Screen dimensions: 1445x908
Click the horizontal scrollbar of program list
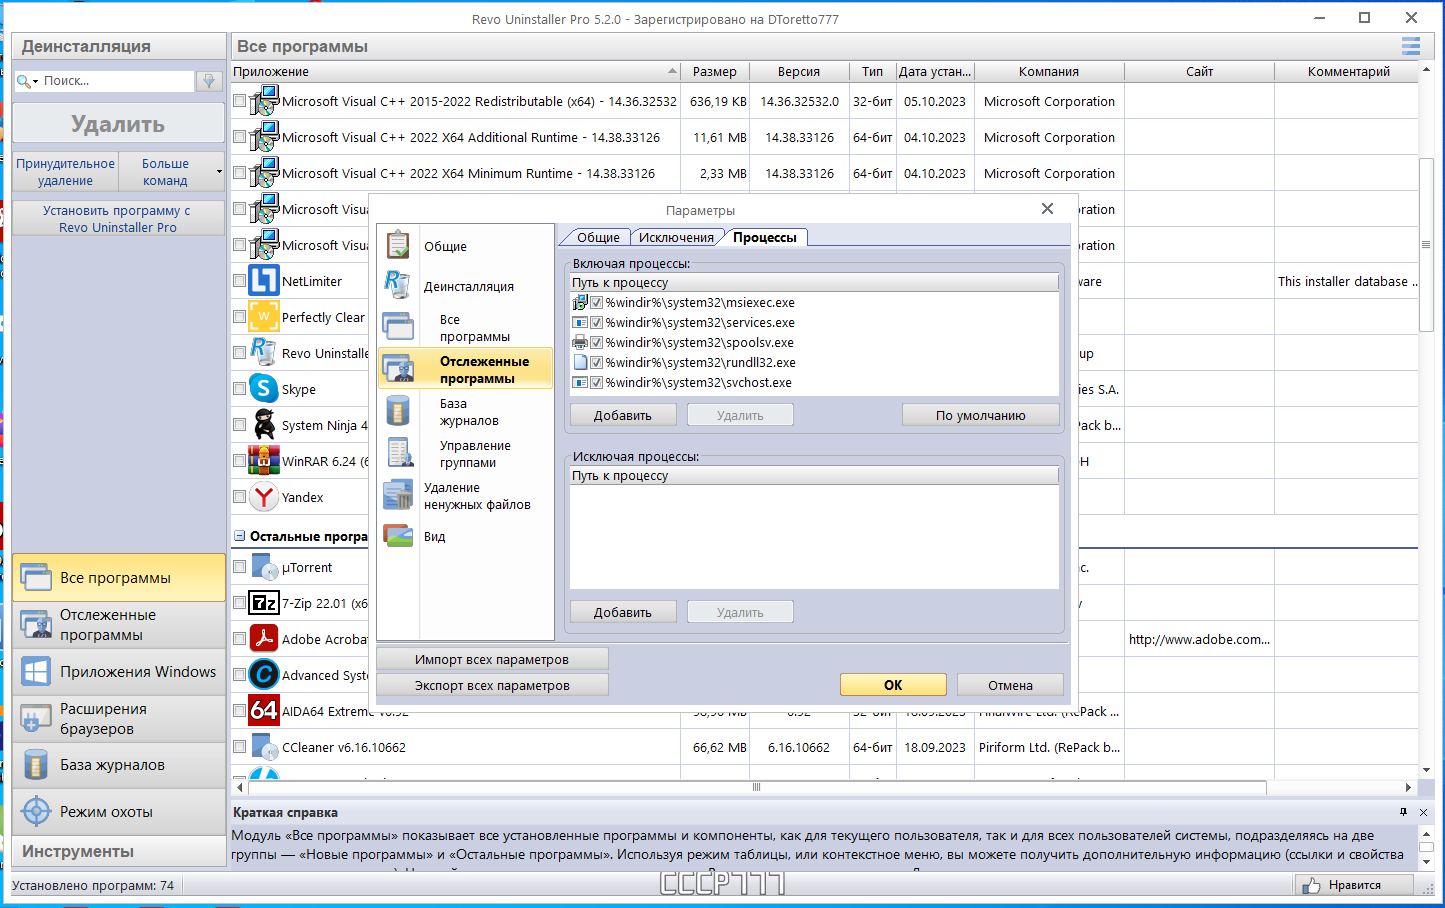coord(756,787)
